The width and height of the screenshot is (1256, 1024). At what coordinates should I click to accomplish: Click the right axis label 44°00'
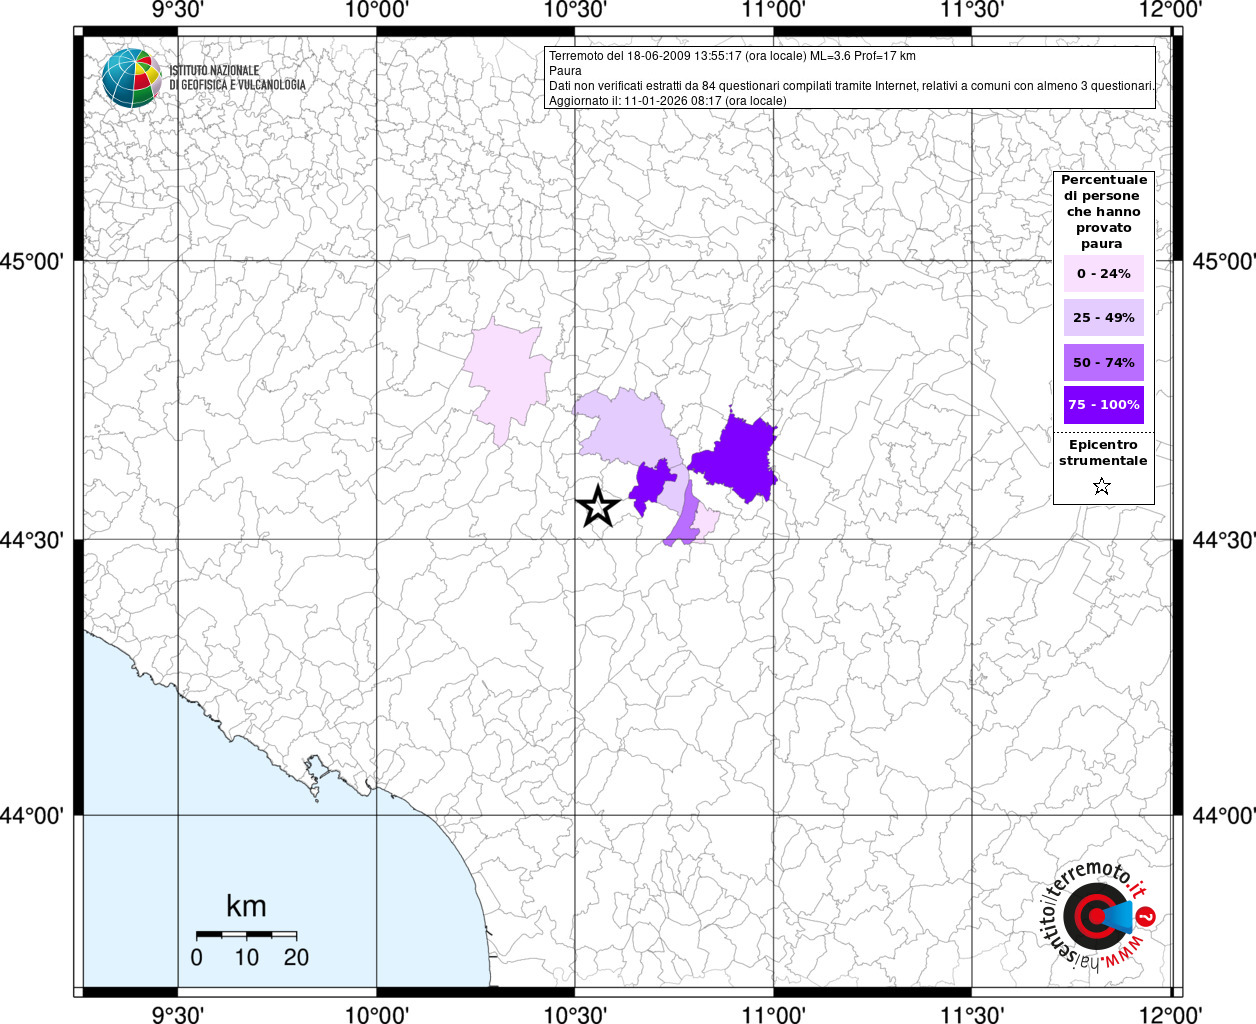pyautogui.click(x=1224, y=816)
